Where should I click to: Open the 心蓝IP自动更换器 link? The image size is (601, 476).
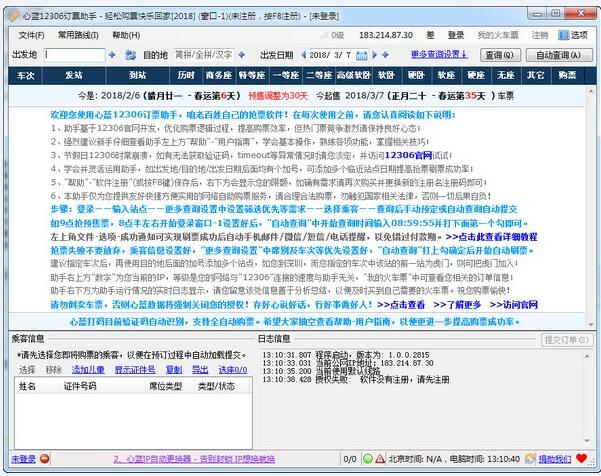pos(194,459)
